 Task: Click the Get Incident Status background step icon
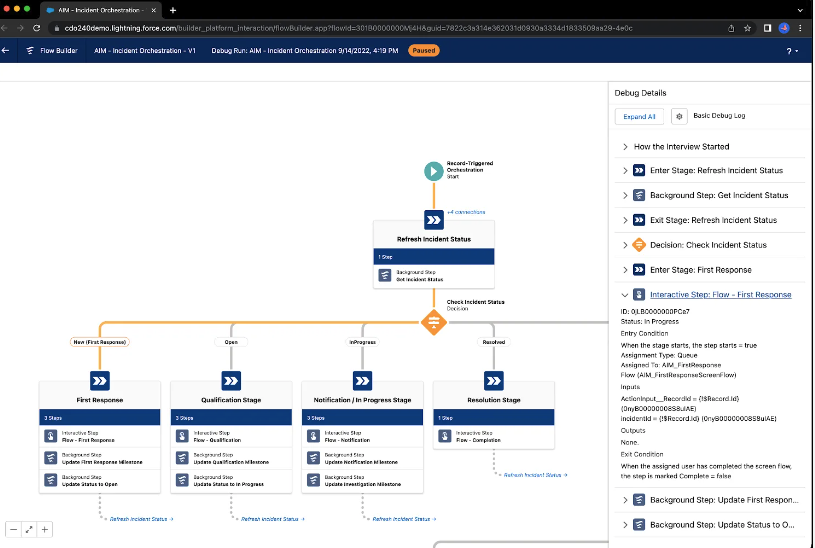pyautogui.click(x=385, y=276)
